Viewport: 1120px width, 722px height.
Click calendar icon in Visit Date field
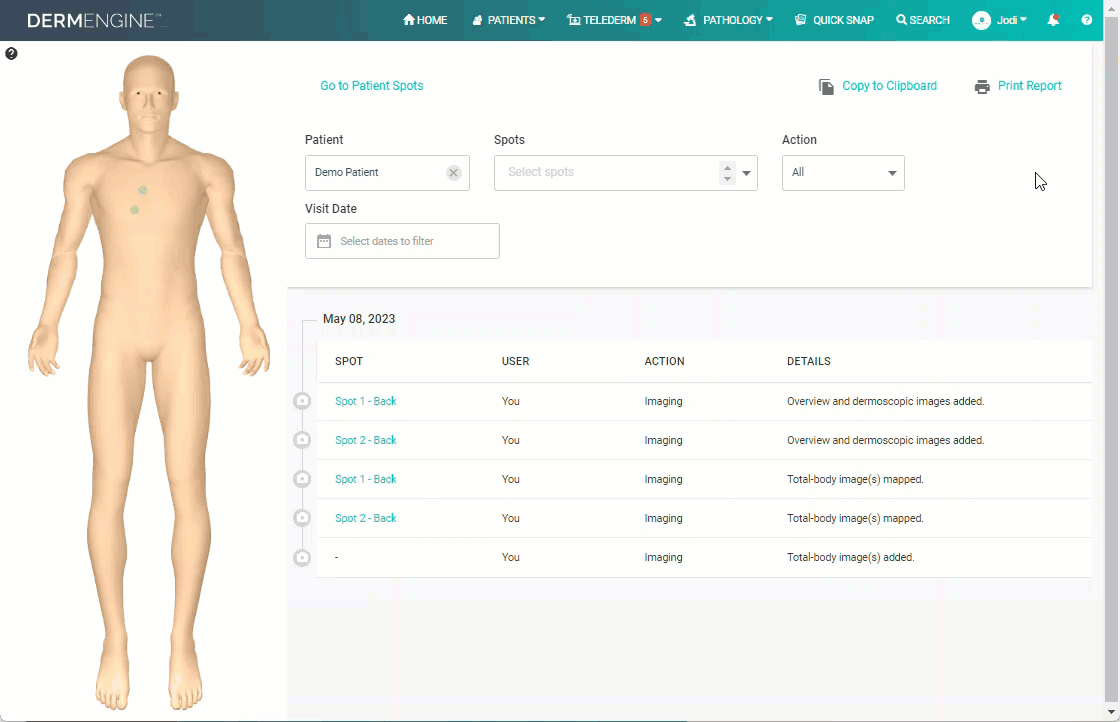click(x=324, y=241)
